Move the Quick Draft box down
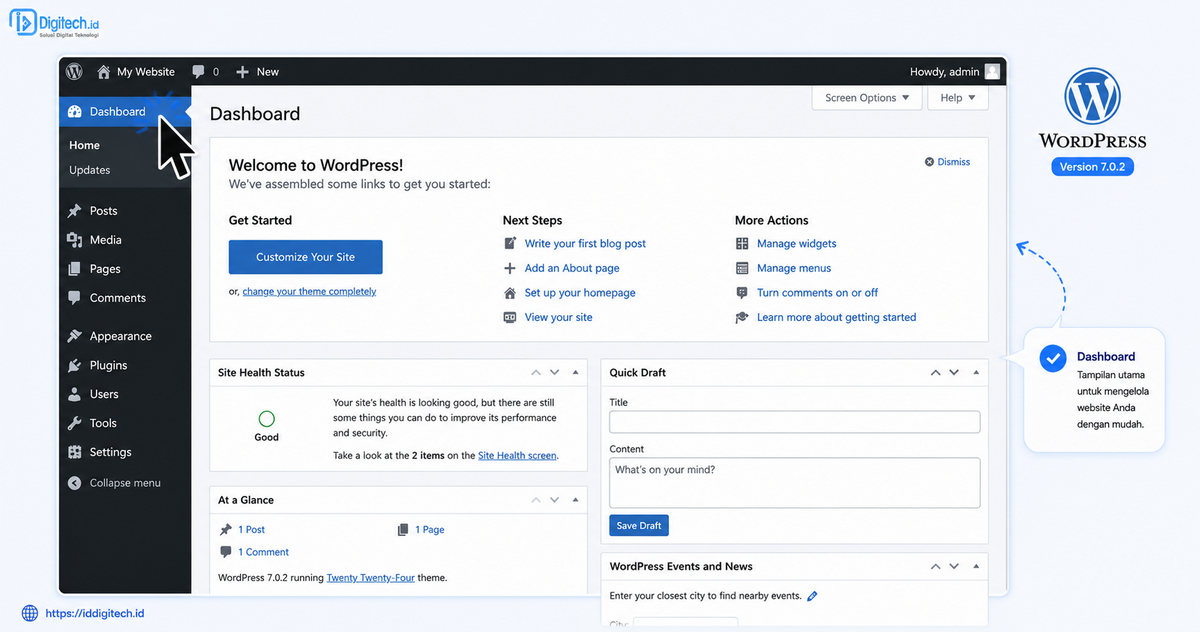This screenshot has height=632, width=1200. [954, 372]
